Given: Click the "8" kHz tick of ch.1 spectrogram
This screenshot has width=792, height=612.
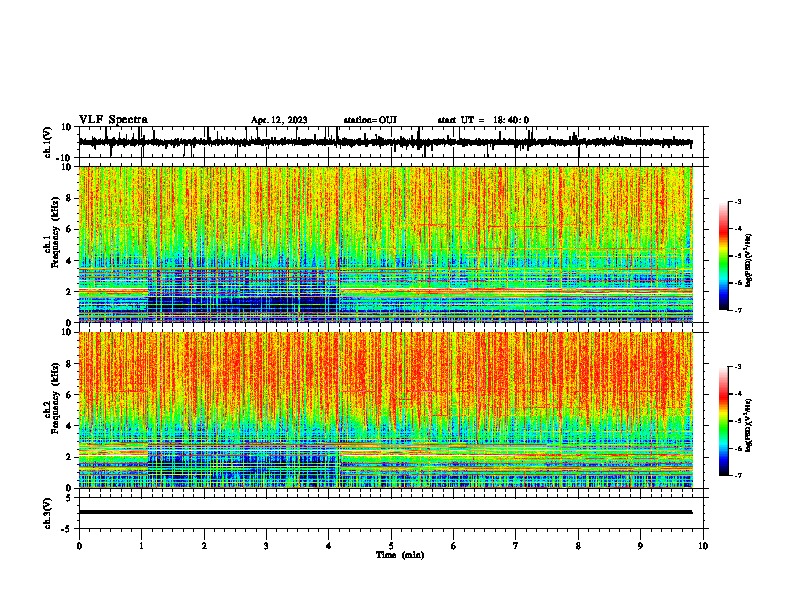Looking at the screenshot, I should point(70,198).
